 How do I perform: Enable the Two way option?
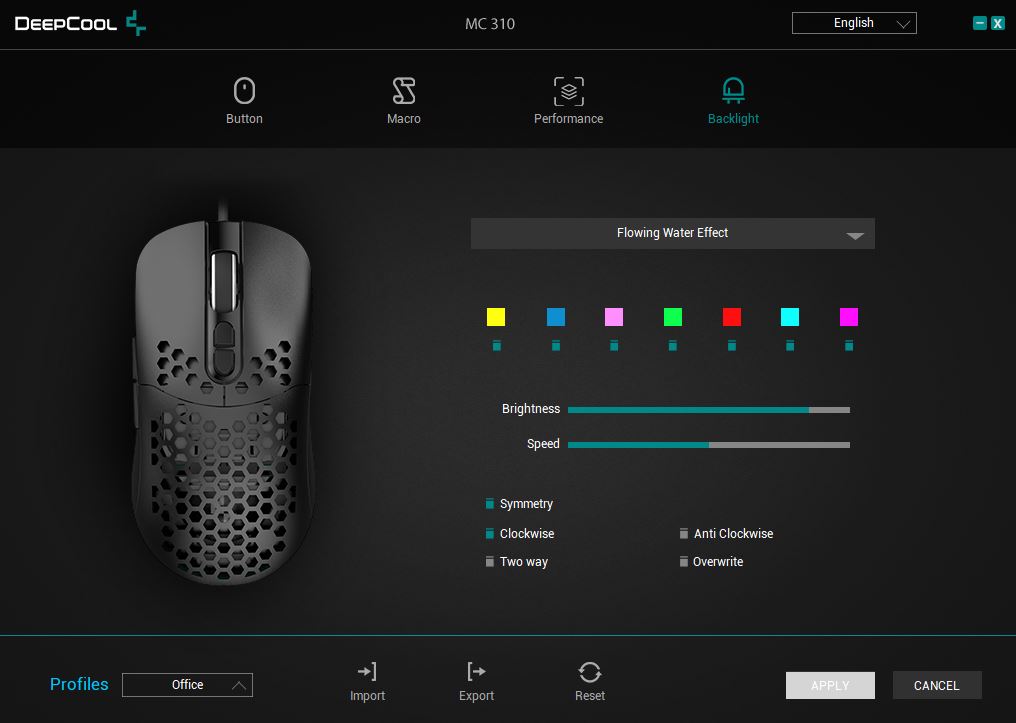[x=490, y=562]
